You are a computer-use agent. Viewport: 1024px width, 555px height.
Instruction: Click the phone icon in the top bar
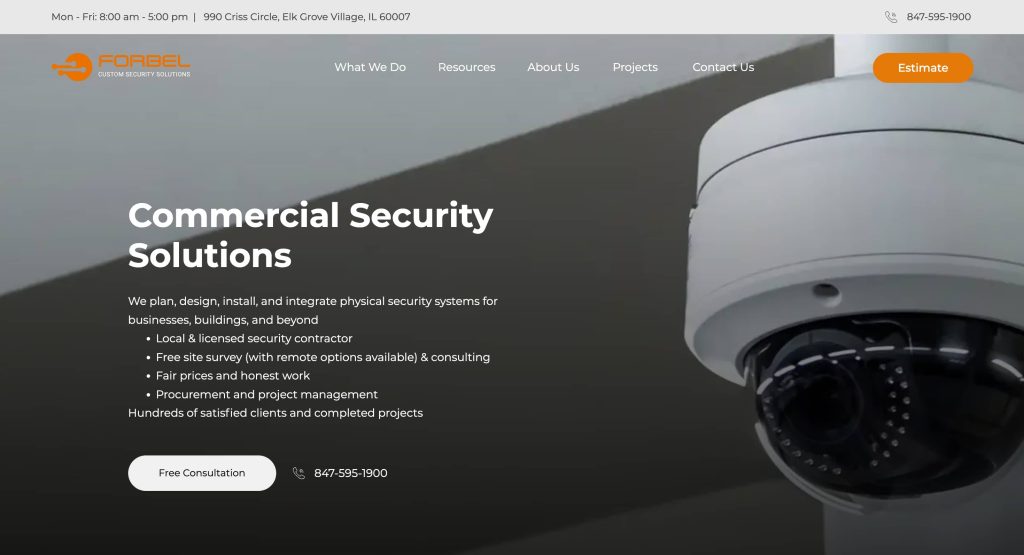point(891,17)
